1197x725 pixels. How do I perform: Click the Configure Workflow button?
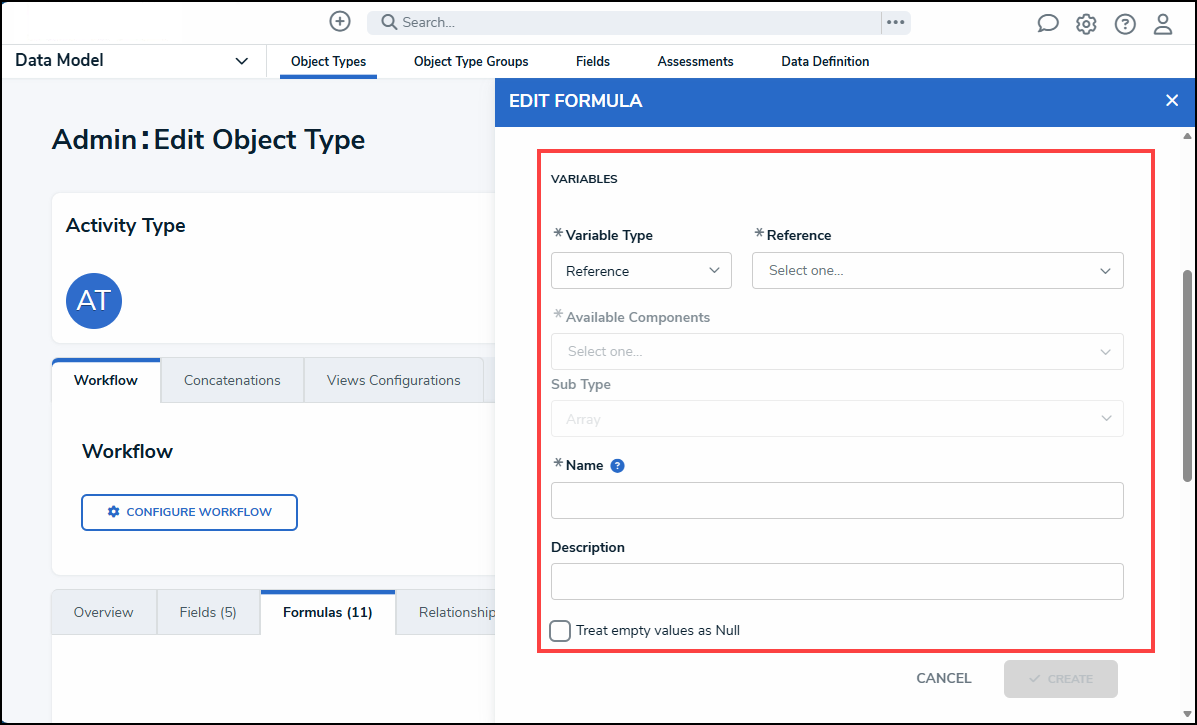189,512
